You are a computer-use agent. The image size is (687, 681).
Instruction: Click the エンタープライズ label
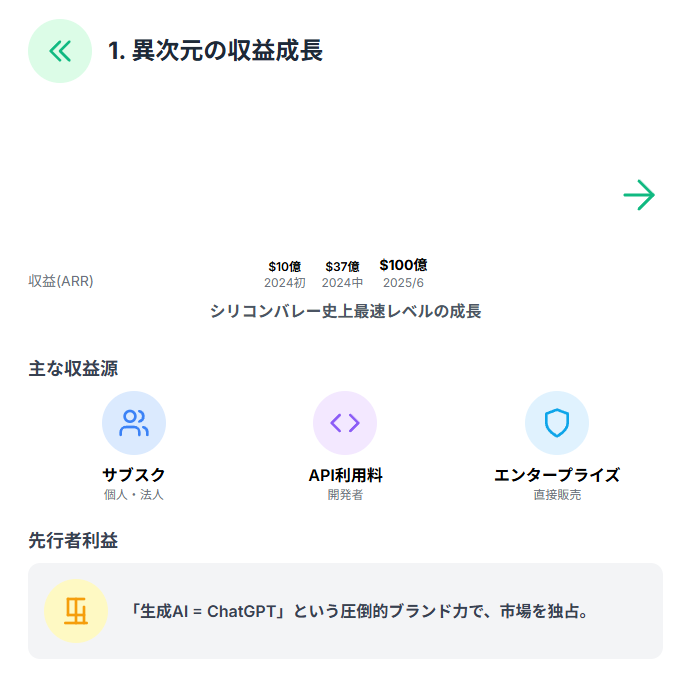click(x=557, y=475)
